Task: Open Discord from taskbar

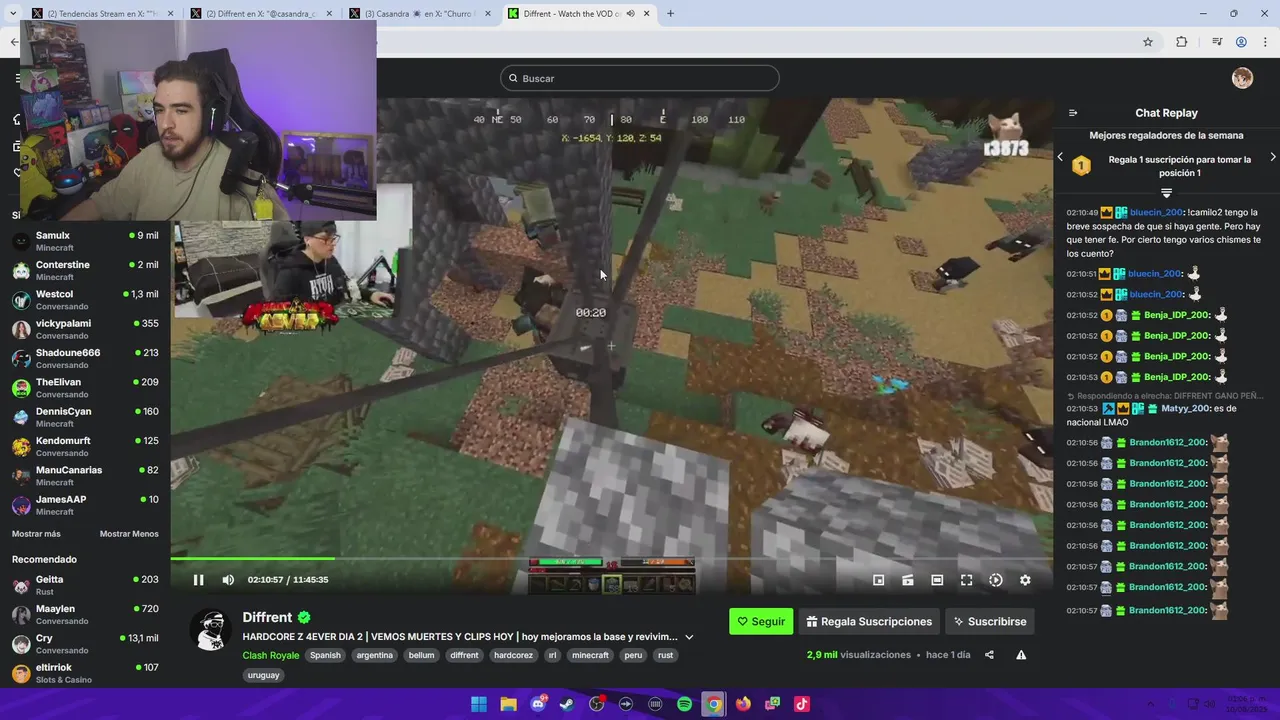Action: point(538,704)
